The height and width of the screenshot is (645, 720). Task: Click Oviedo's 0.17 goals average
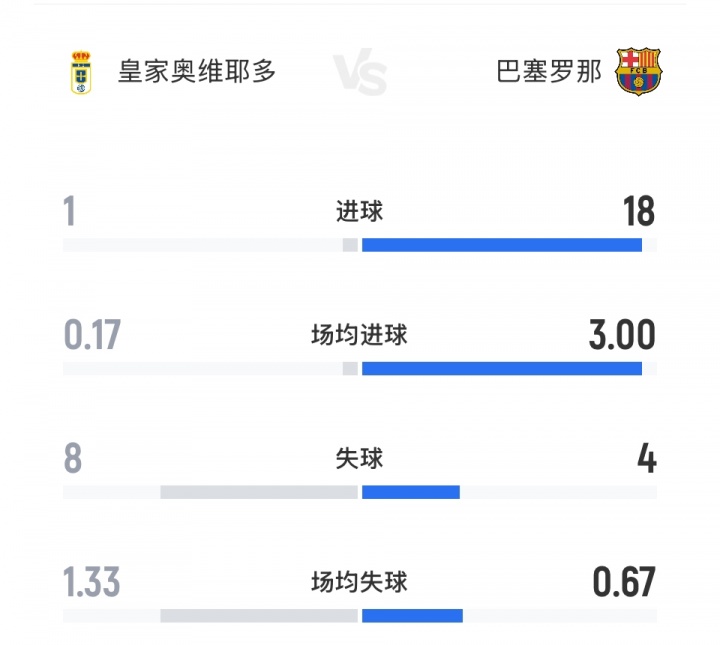[92, 336]
